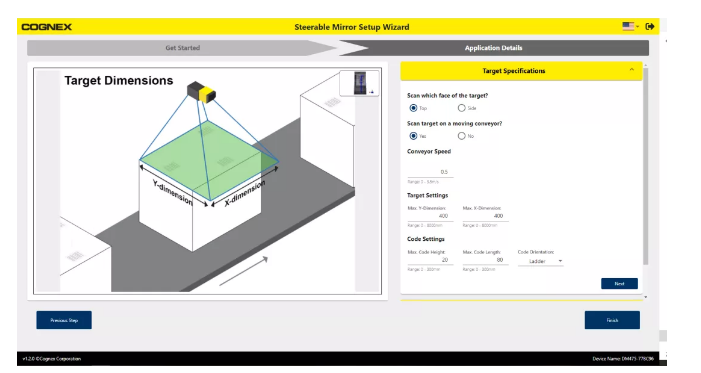Viewport: 701px width, 373px height.
Task: Open the Code Orientation dropdown
Action: (x=540, y=261)
